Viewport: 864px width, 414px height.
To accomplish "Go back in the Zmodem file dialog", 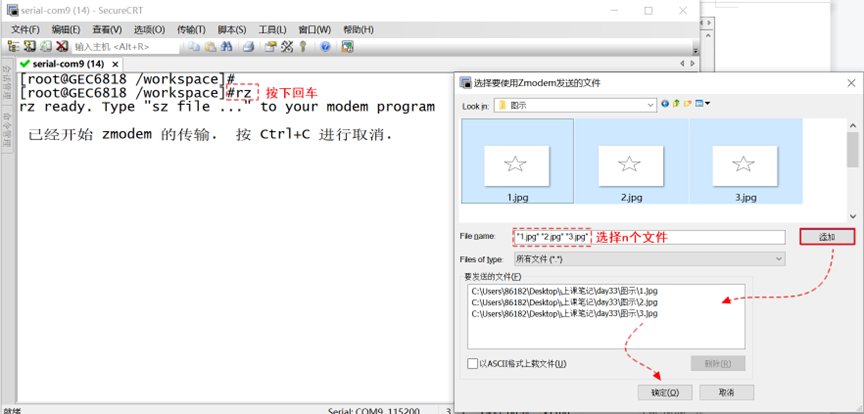I will coord(665,104).
